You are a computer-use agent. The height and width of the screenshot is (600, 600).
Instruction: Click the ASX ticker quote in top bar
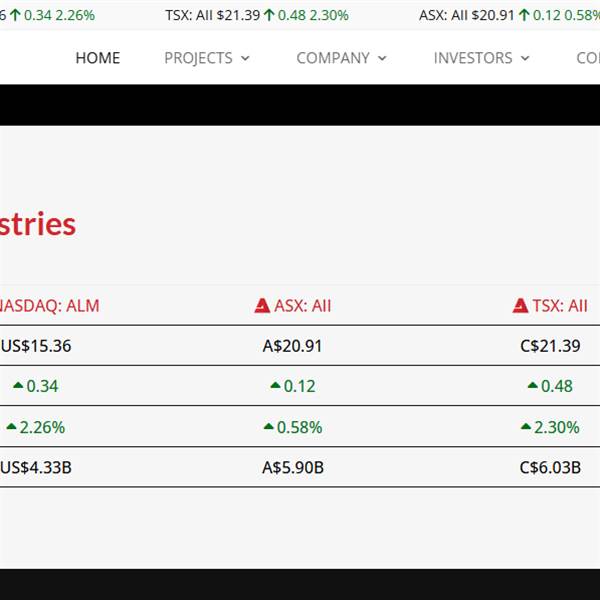tap(509, 15)
